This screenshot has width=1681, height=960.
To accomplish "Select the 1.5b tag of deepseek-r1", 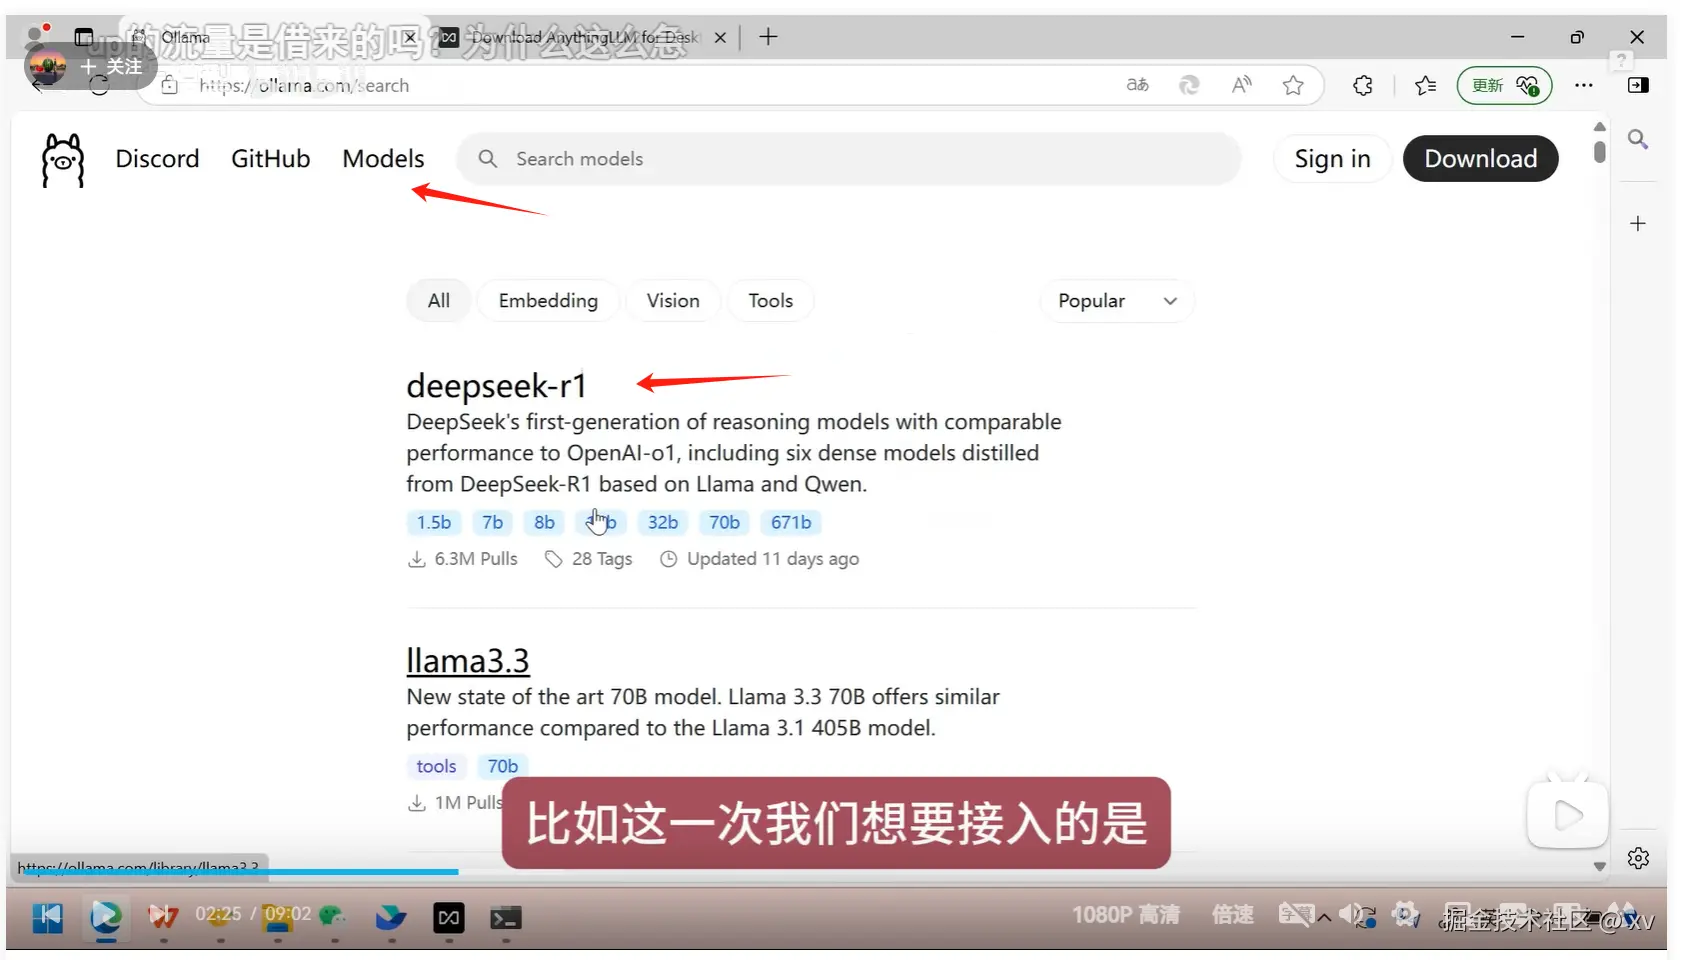I will [x=434, y=523].
